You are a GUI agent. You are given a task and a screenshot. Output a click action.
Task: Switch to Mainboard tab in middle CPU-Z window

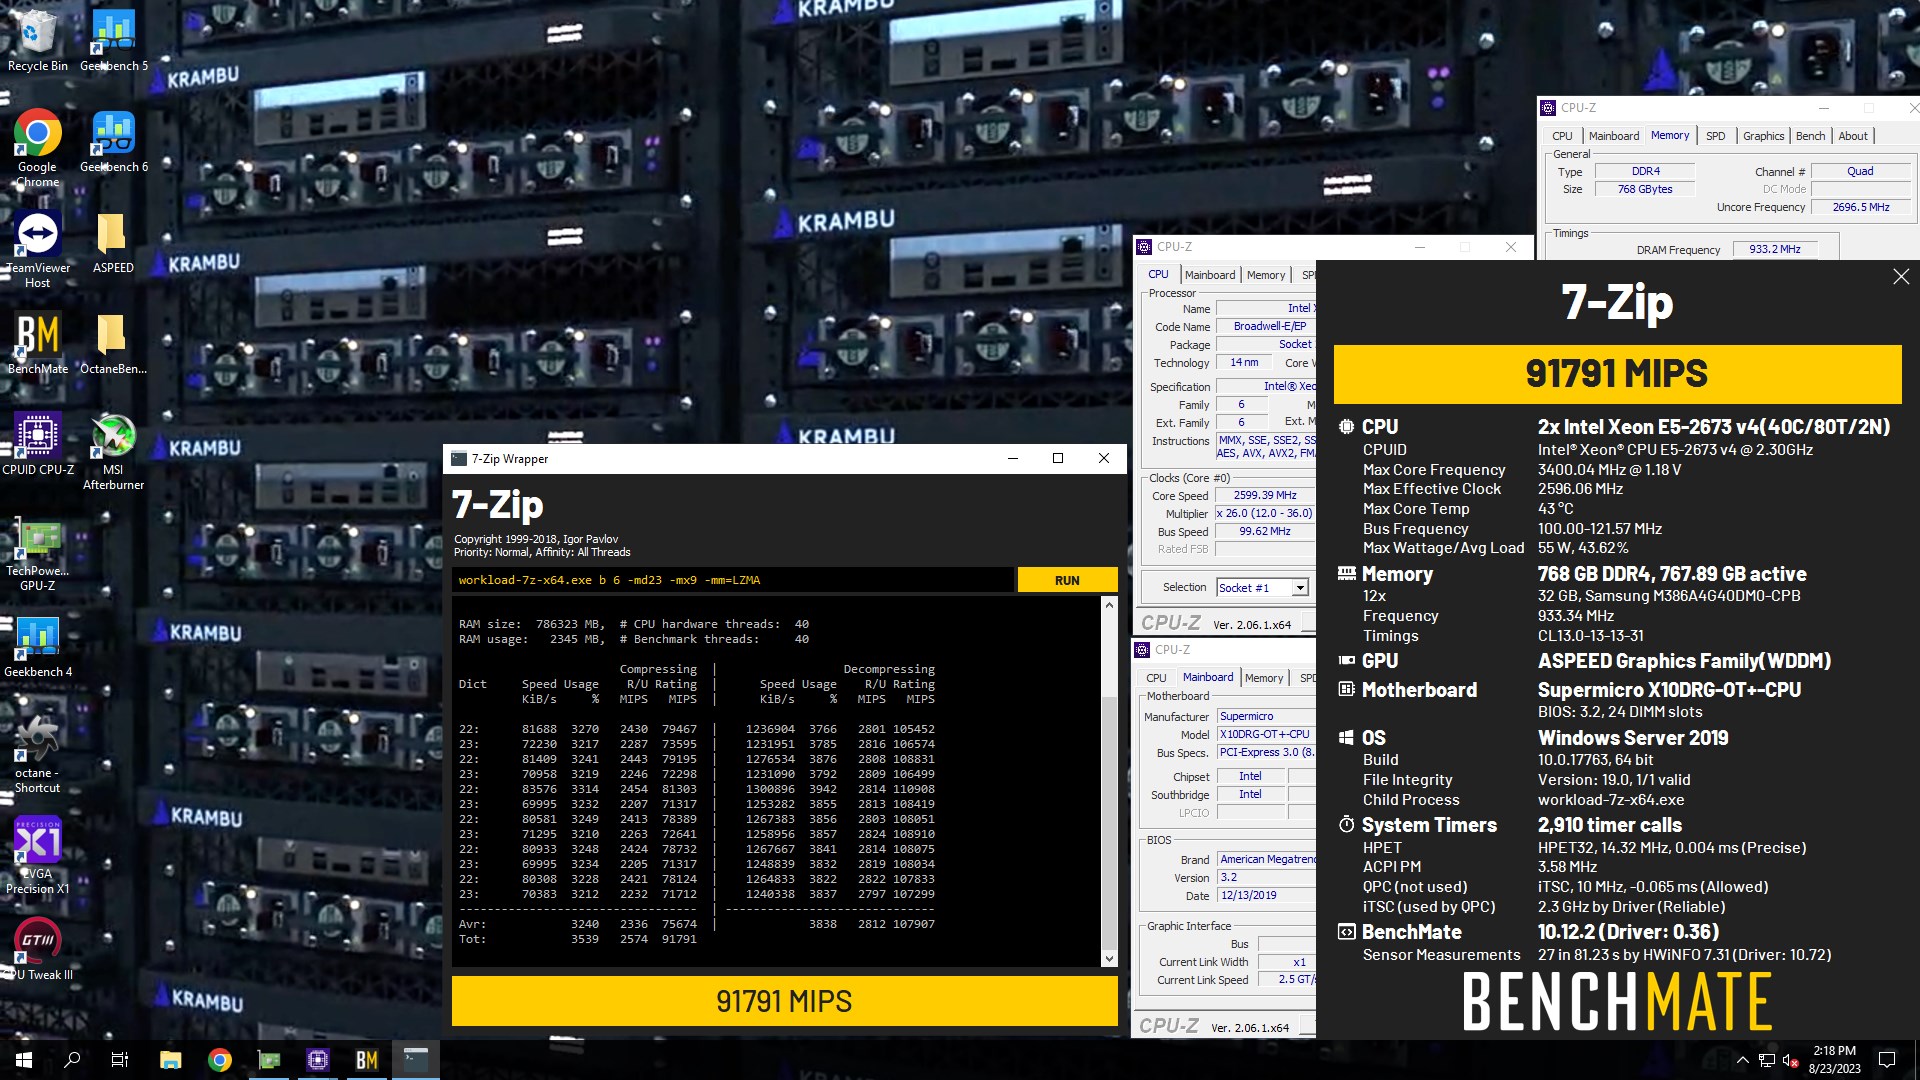coord(1210,275)
